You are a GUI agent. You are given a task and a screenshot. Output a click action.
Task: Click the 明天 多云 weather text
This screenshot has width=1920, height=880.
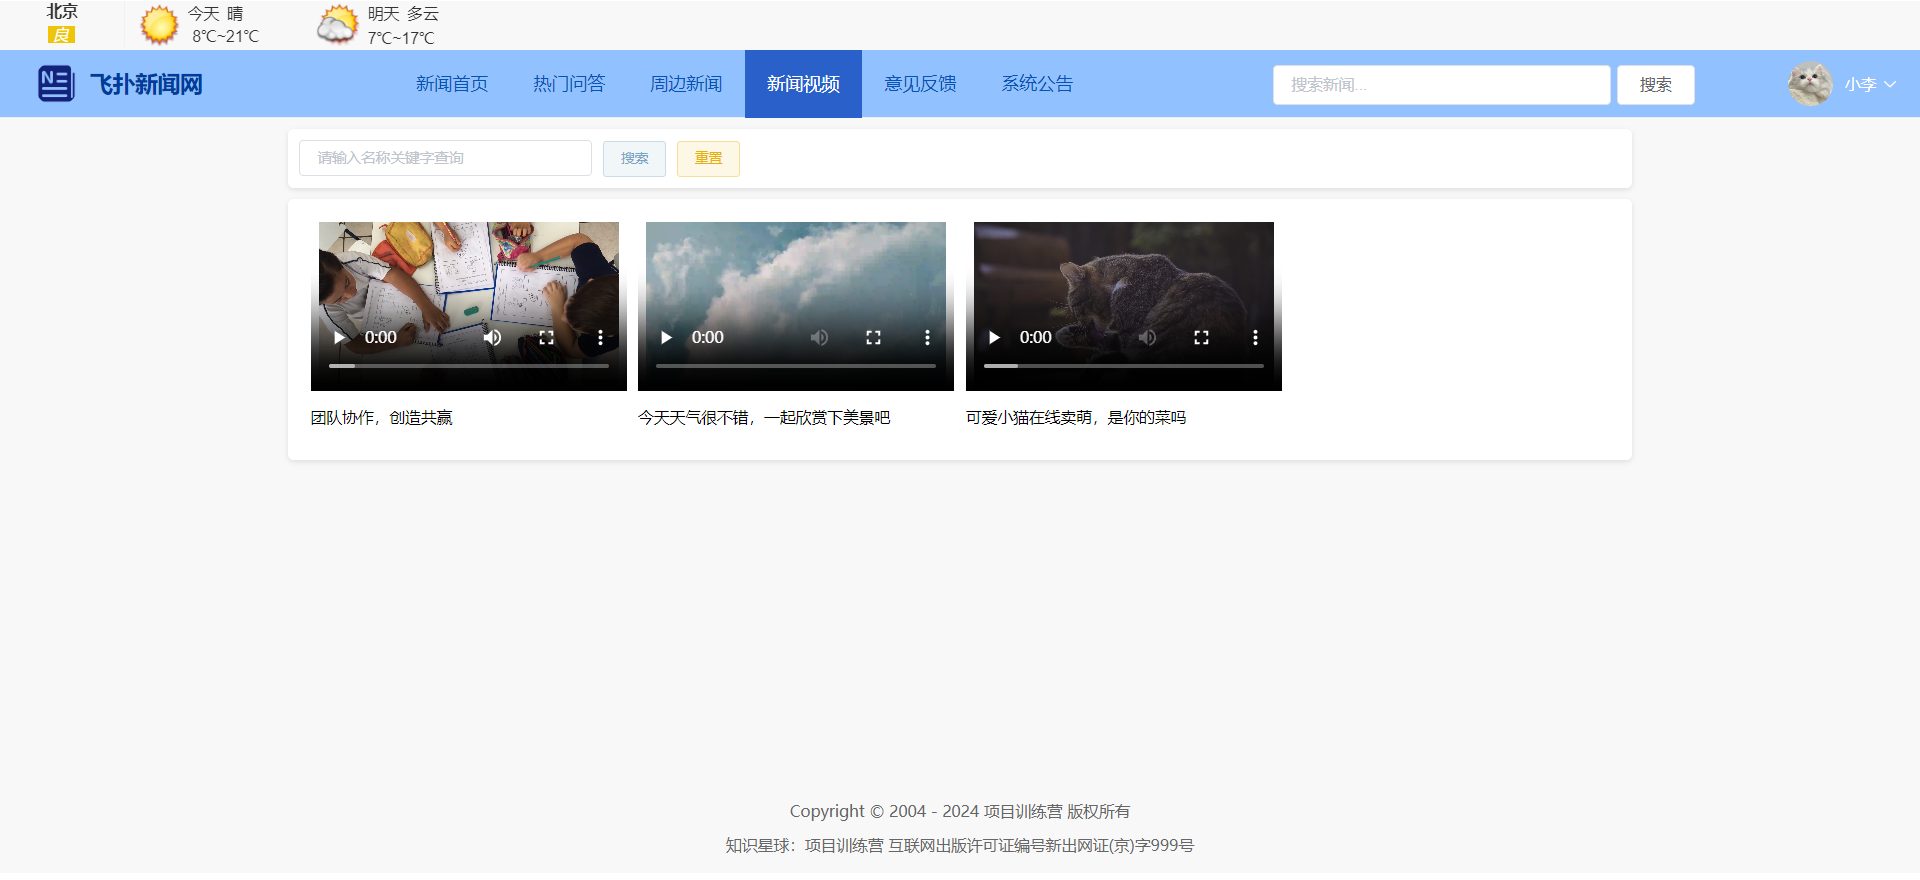click(x=403, y=14)
